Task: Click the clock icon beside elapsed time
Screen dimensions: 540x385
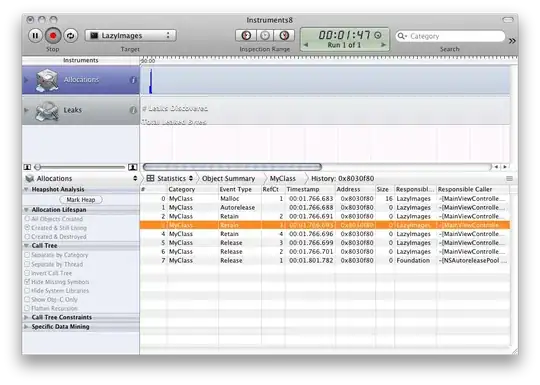Action: click(378, 35)
